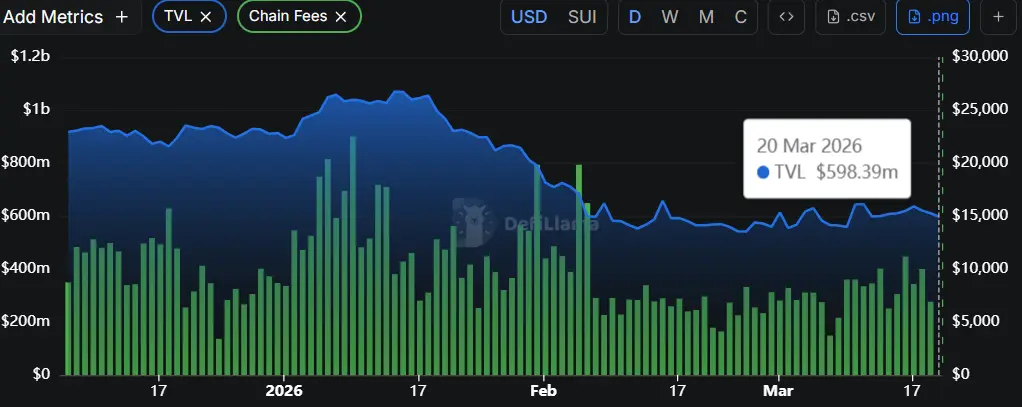
Task: Click the plus icon beside Add Metrics
Action: pyautogui.click(x=122, y=17)
